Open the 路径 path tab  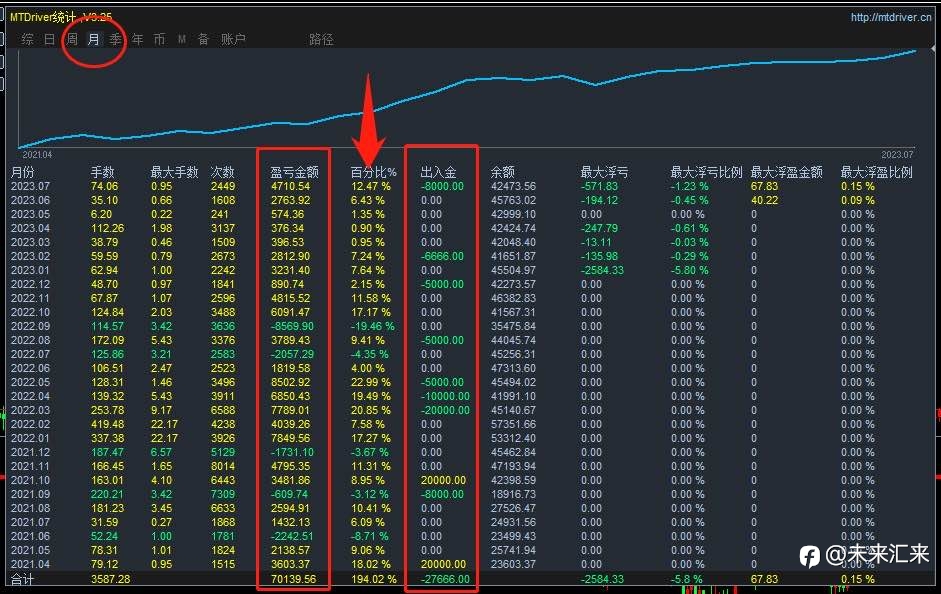321,40
